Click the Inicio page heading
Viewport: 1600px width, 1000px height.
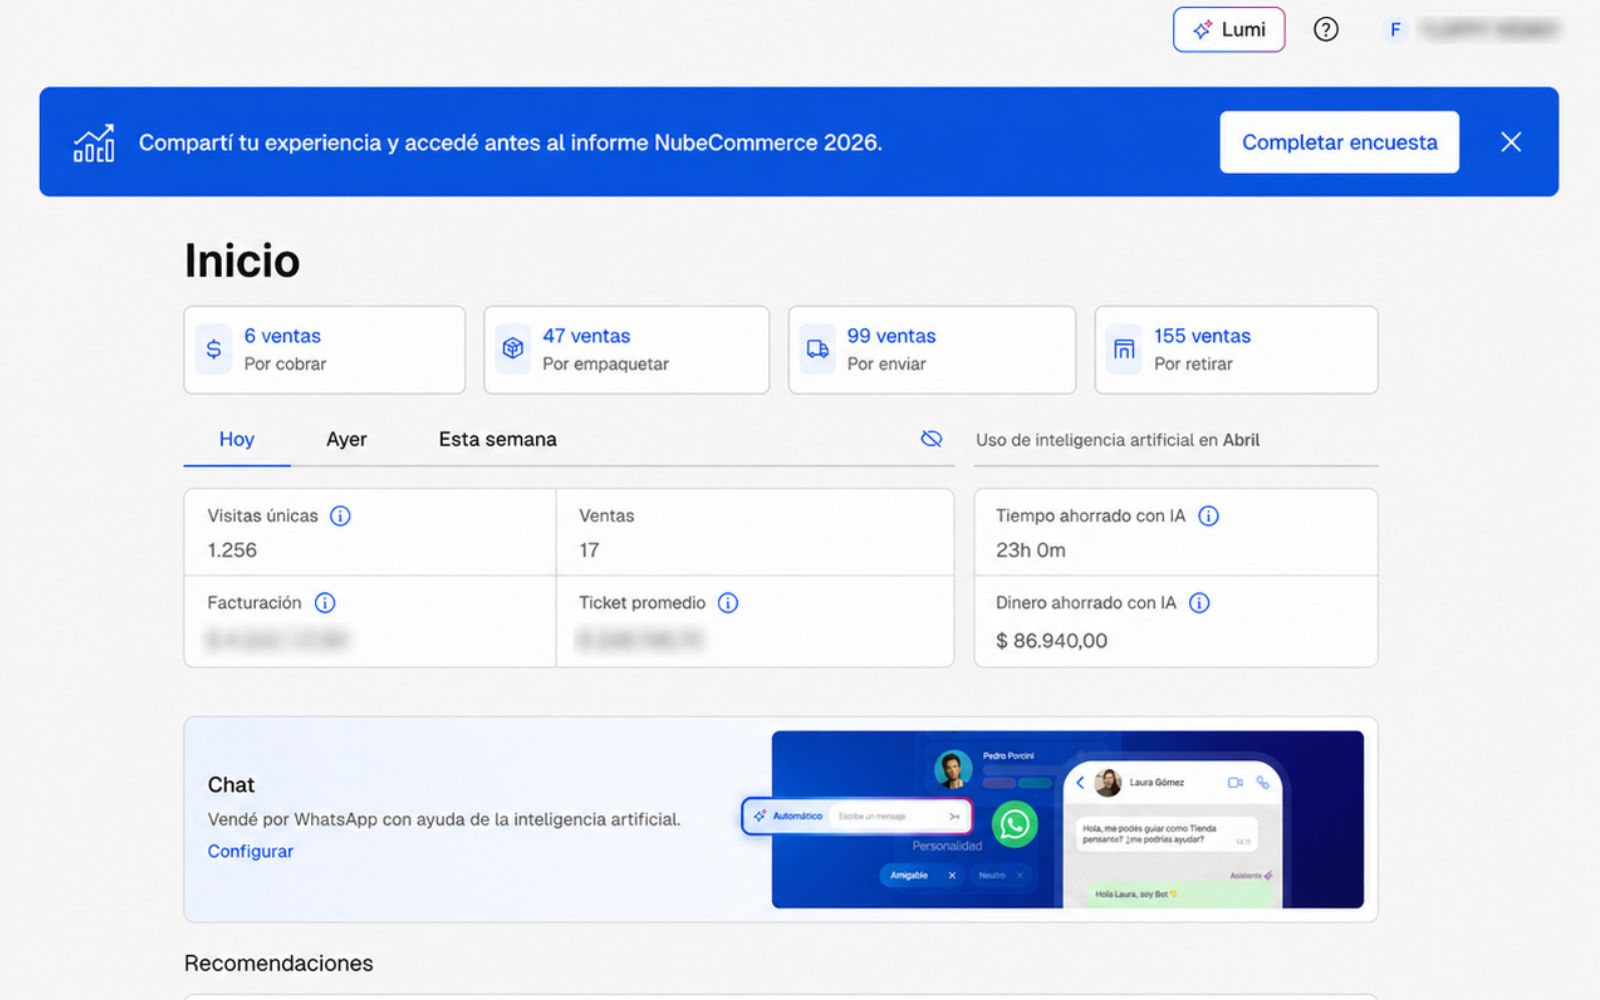pyautogui.click(x=242, y=261)
